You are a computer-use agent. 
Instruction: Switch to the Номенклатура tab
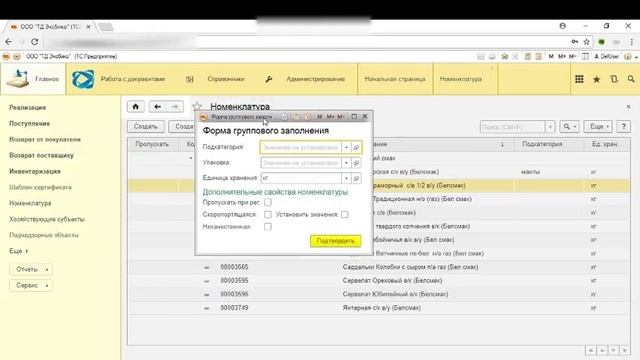click(x=466, y=79)
